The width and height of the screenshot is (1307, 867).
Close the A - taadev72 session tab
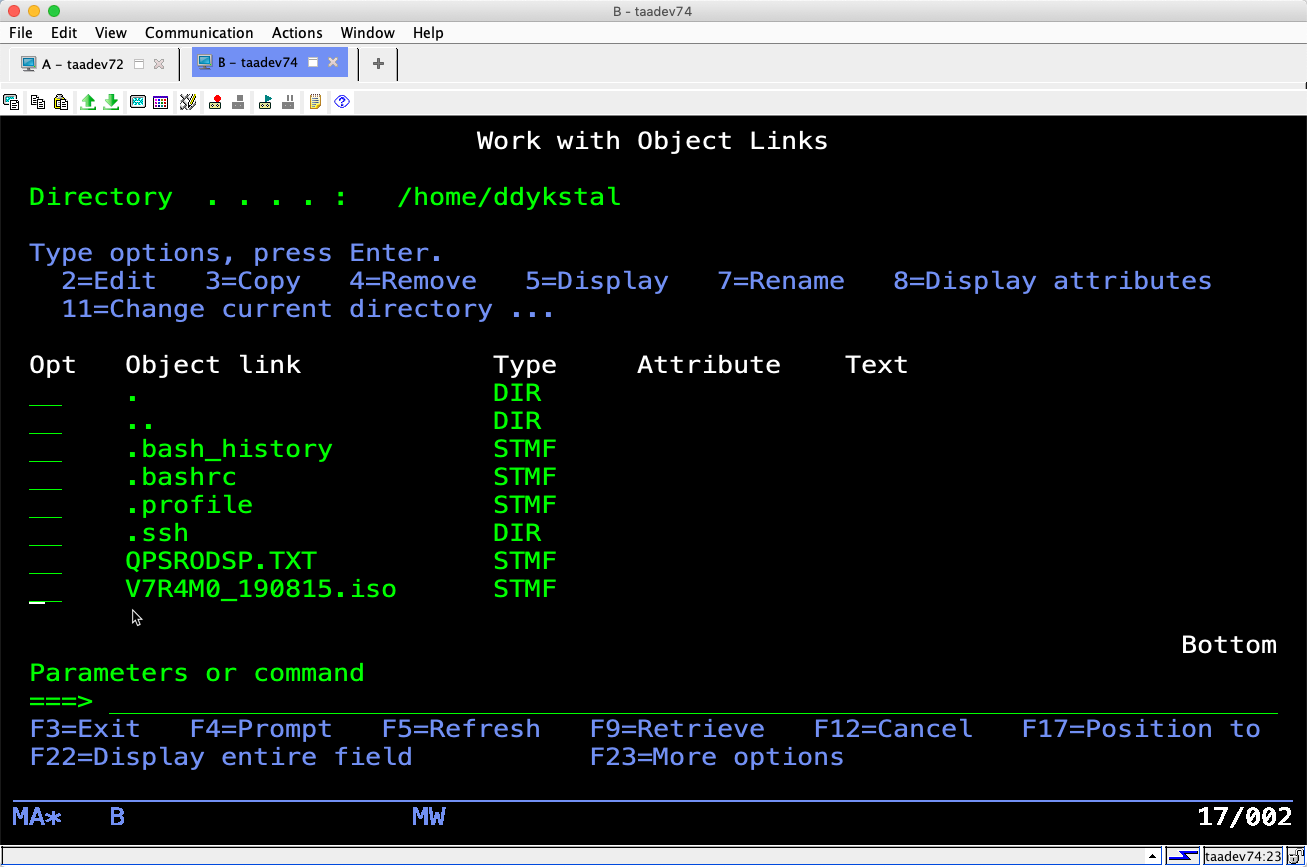tap(158, 64)
